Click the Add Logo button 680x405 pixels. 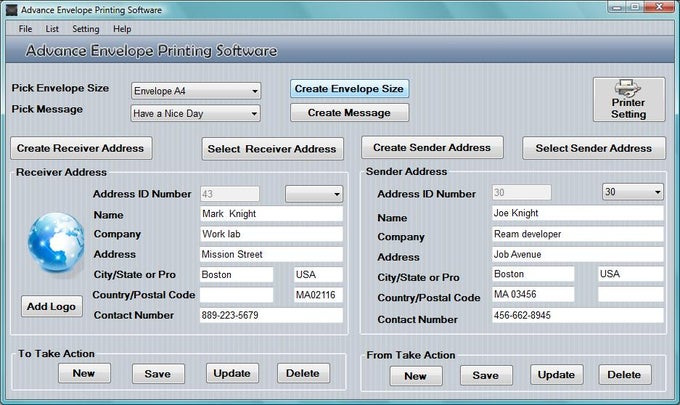tap(52, 306)
